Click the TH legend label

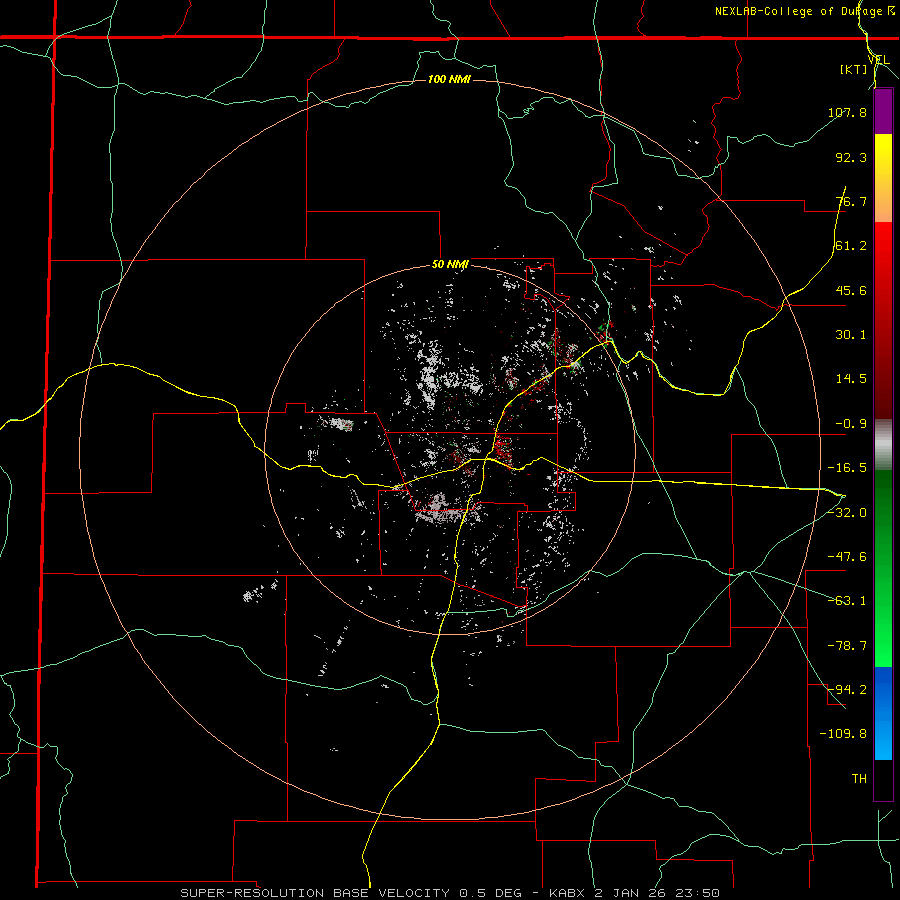pyautogui.click(x=859, y=779)
